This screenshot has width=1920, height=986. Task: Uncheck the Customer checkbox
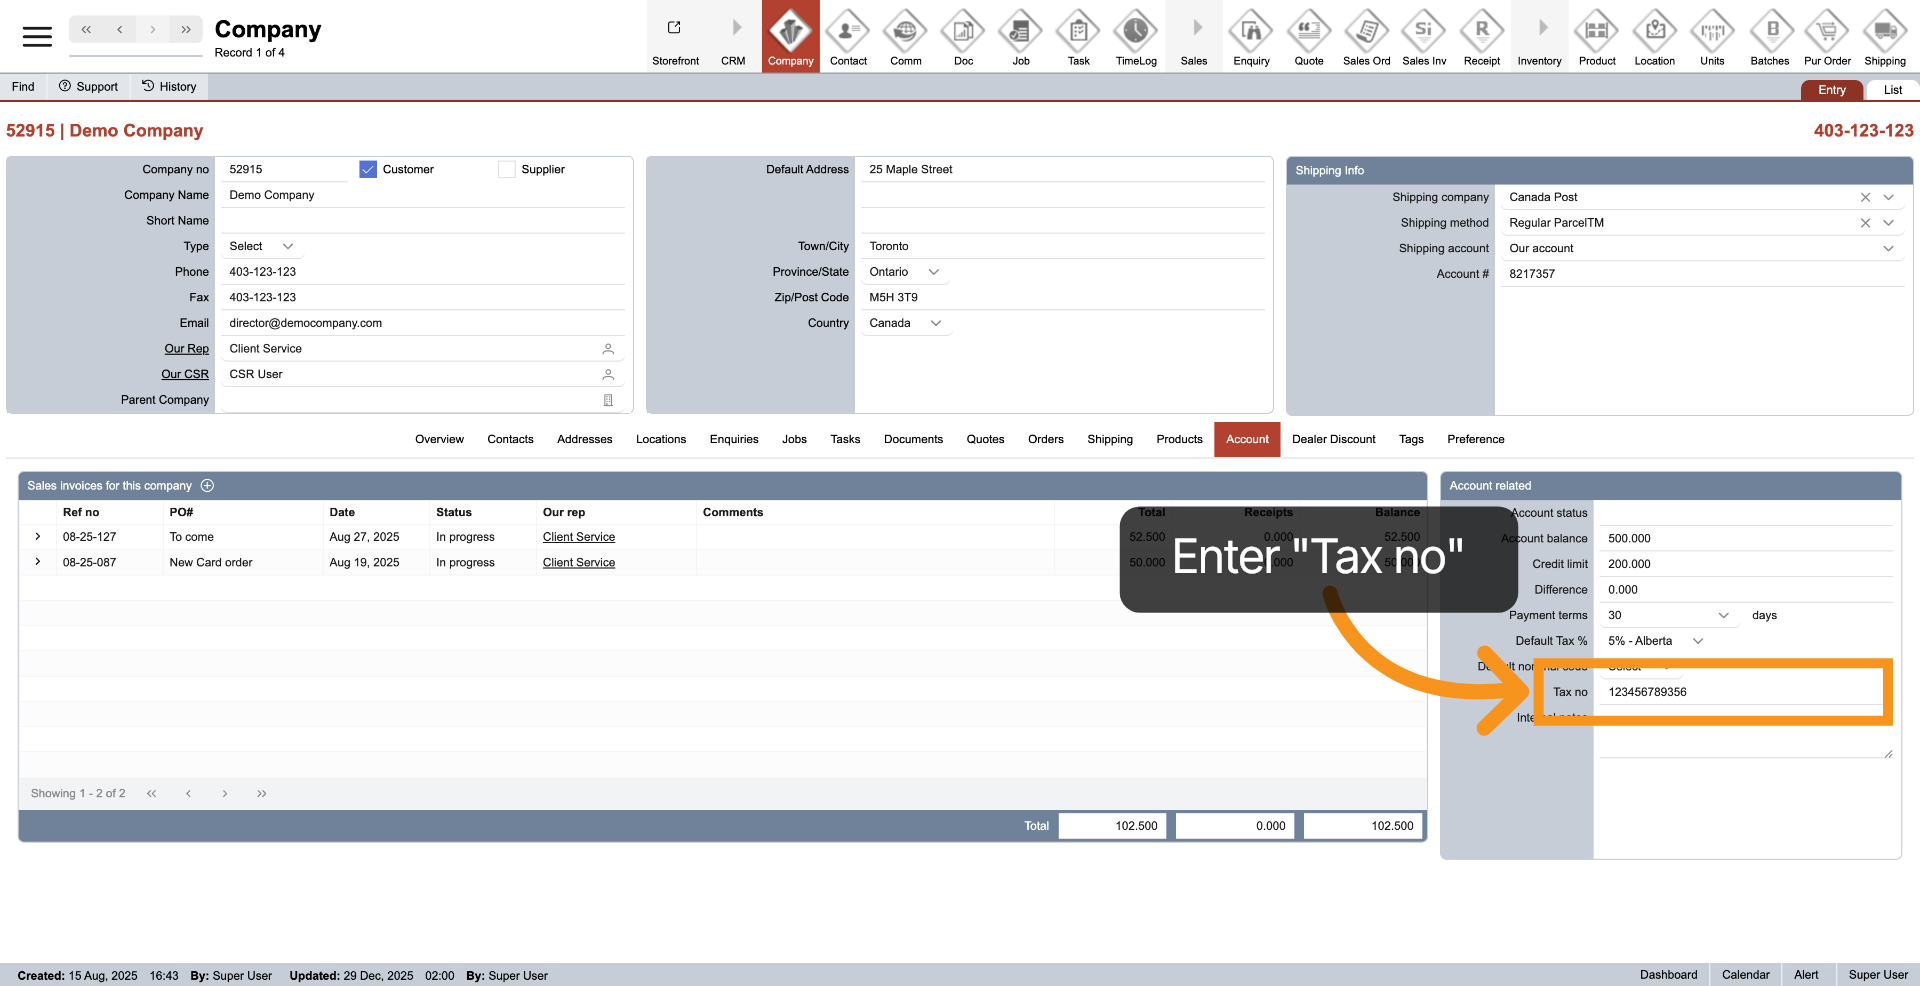pos(368,170)
